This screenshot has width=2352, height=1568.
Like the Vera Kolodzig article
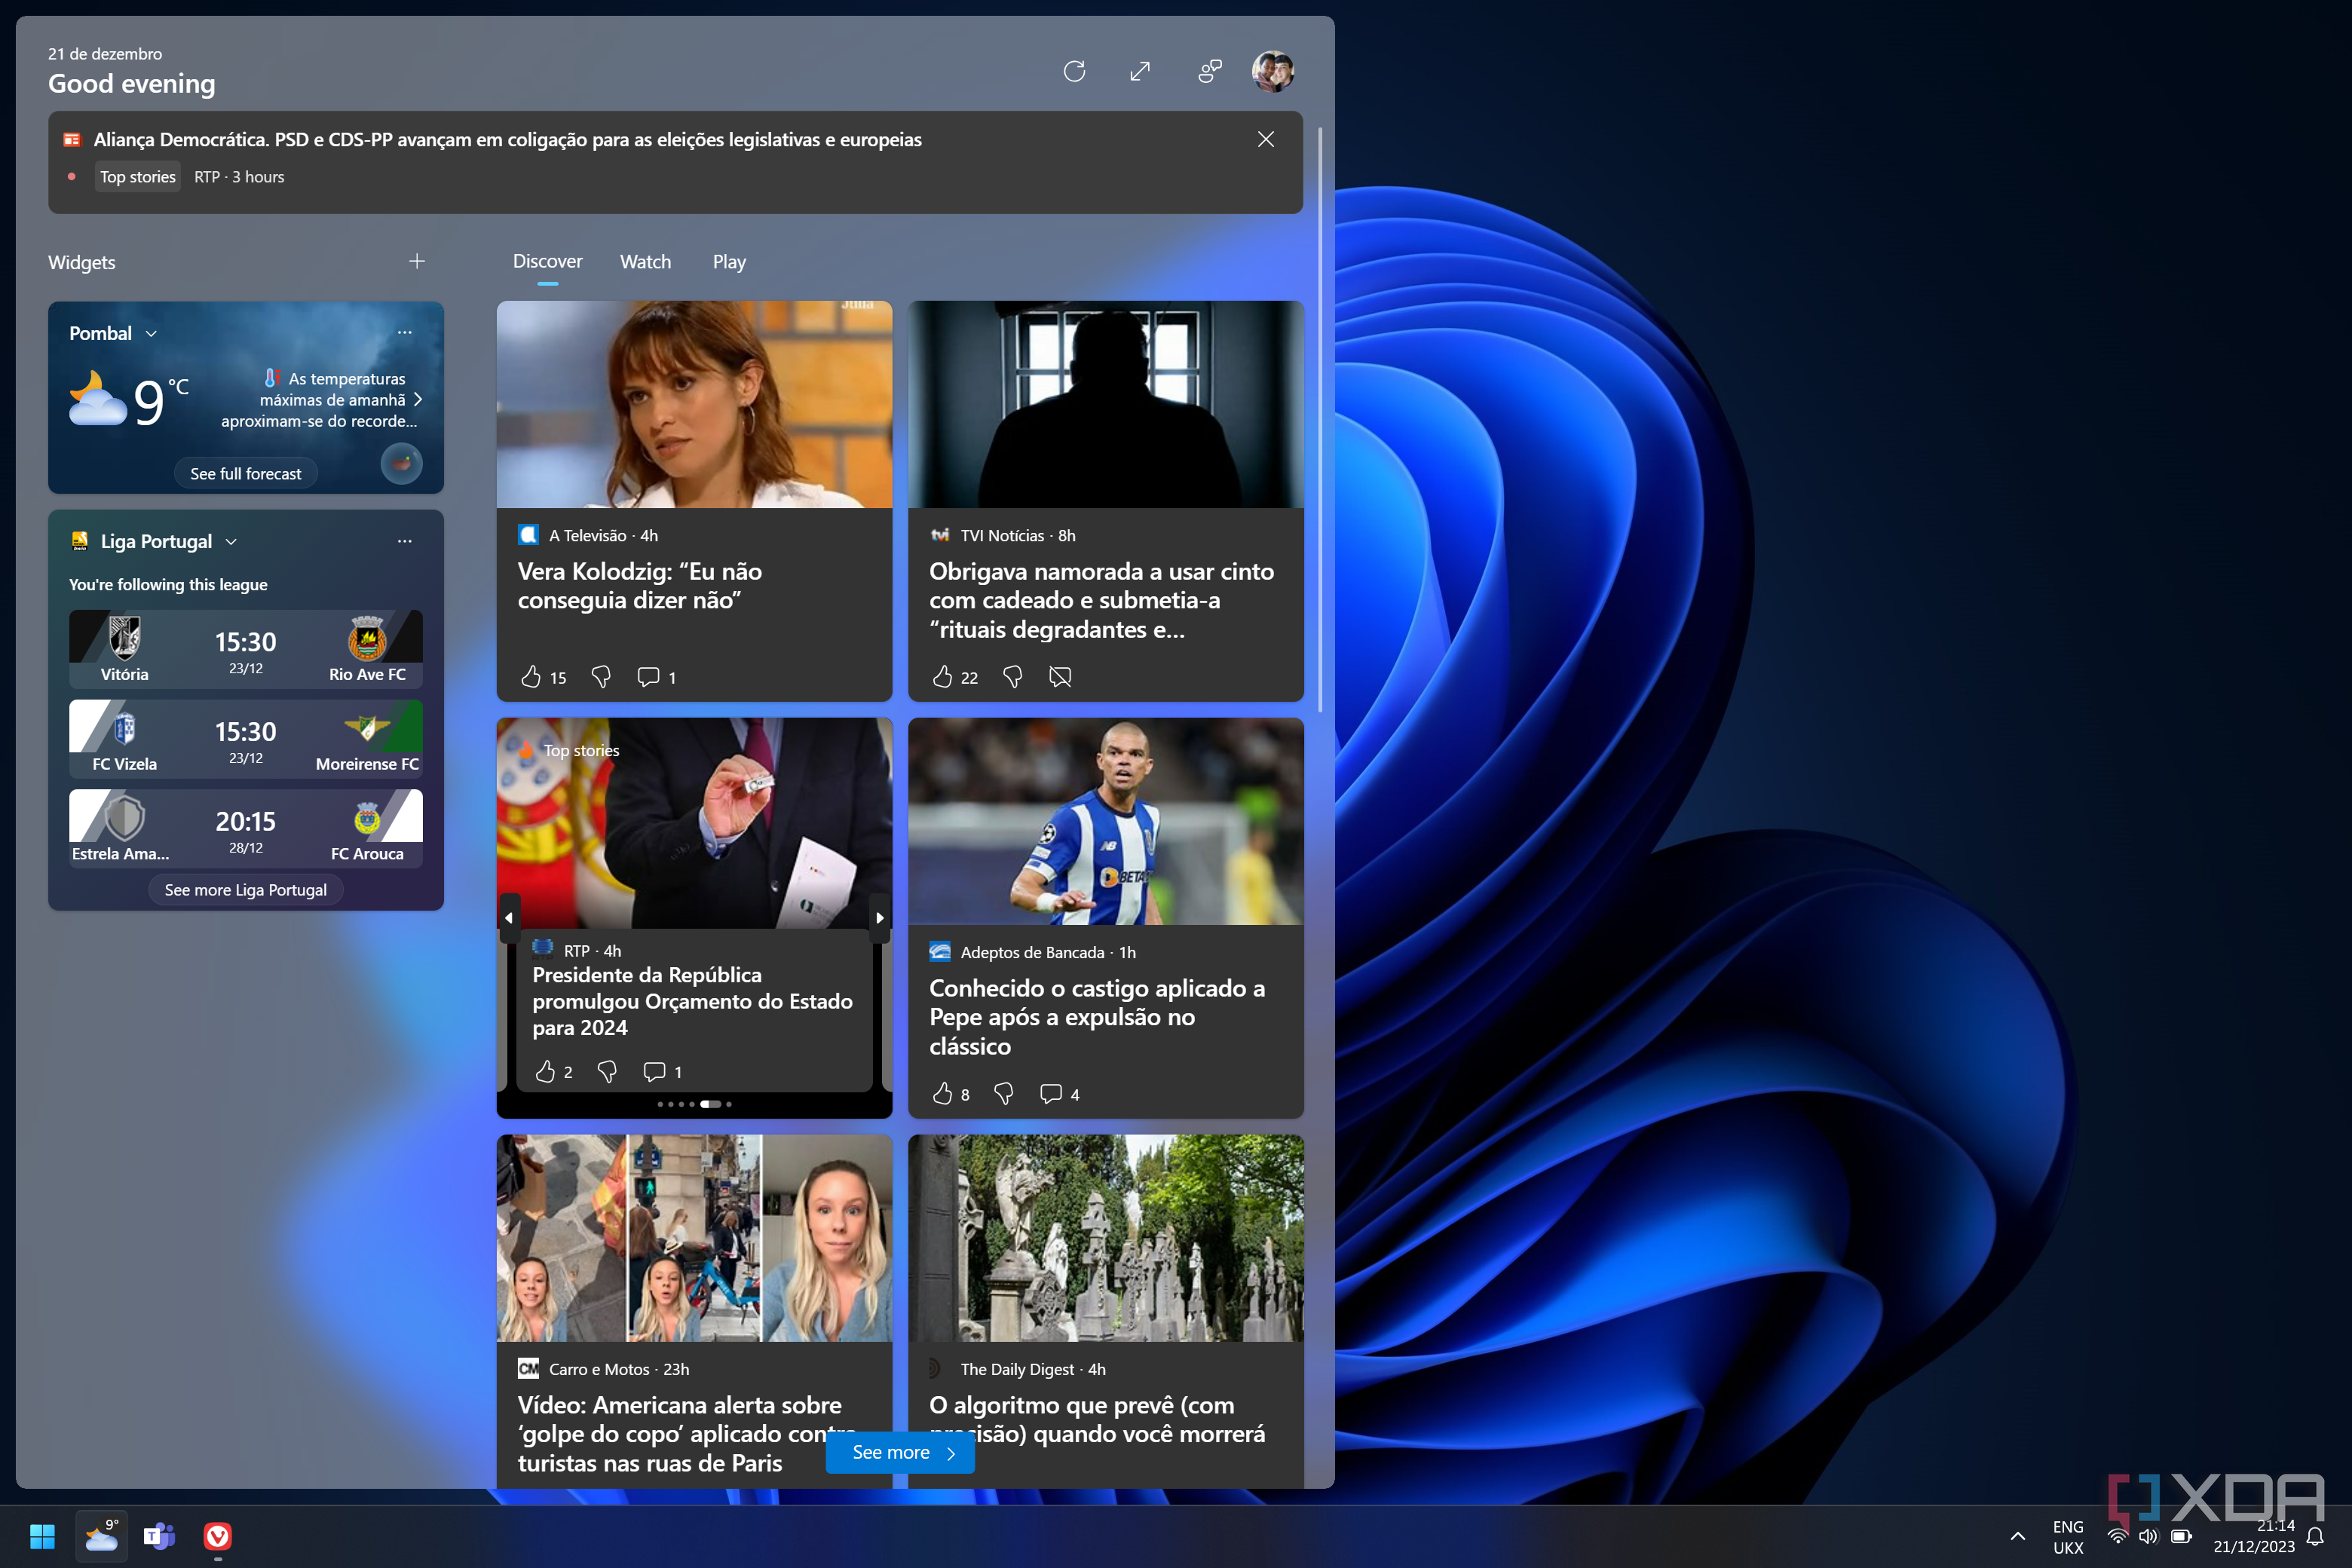point(531,677)
